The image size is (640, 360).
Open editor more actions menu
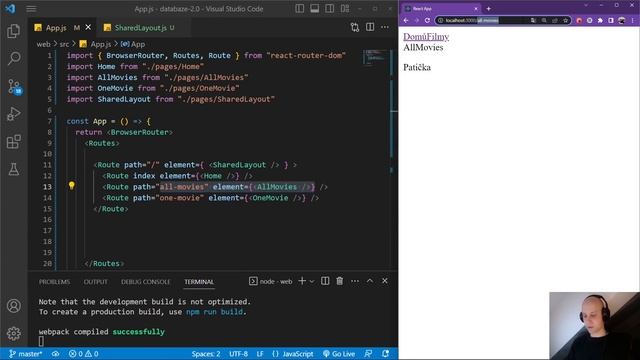[x=385, y=27]
